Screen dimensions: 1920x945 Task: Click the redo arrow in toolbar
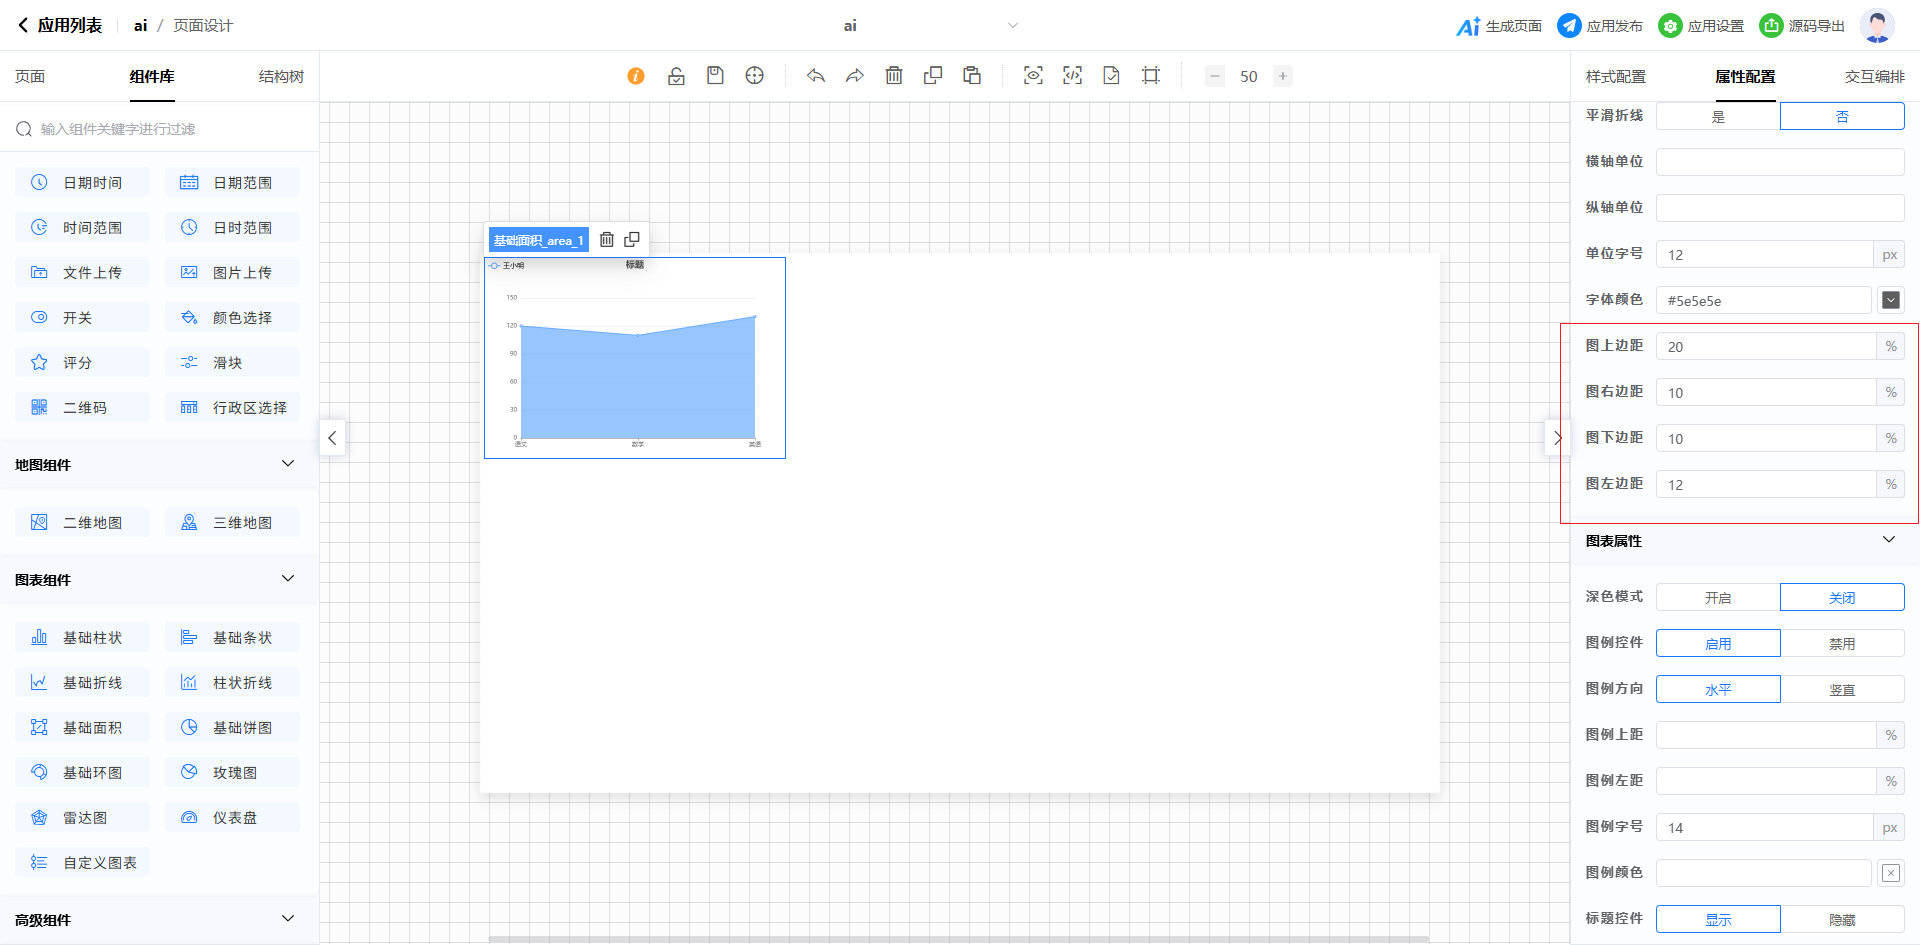click(854, 76)
